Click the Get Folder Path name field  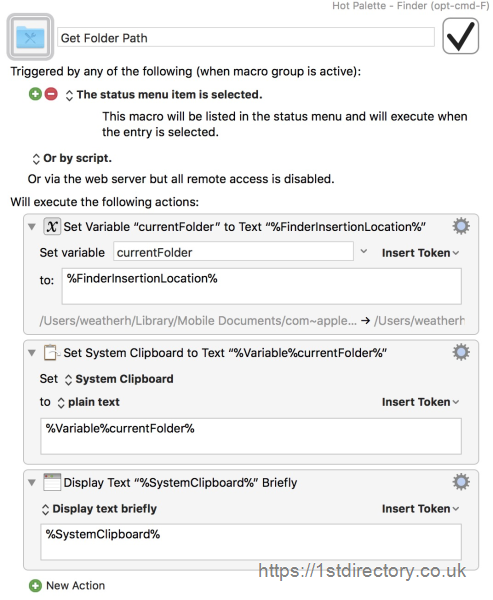(246, 38)
